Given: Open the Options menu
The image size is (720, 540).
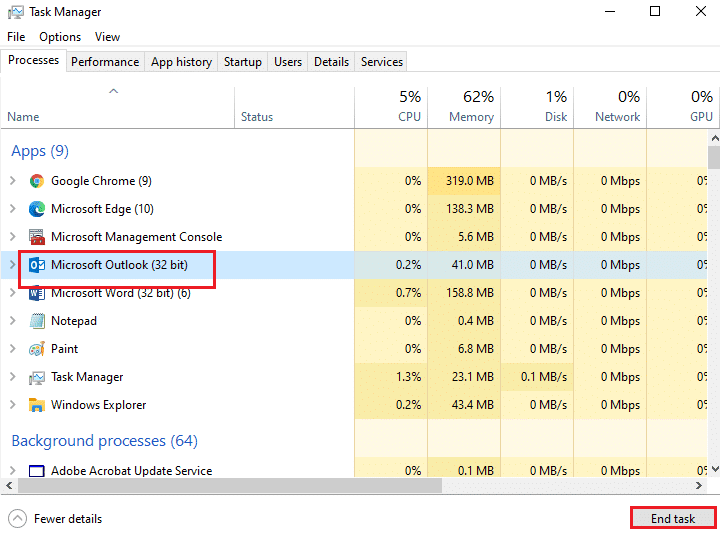Looking at the screenshot, I should pos(60,37).
